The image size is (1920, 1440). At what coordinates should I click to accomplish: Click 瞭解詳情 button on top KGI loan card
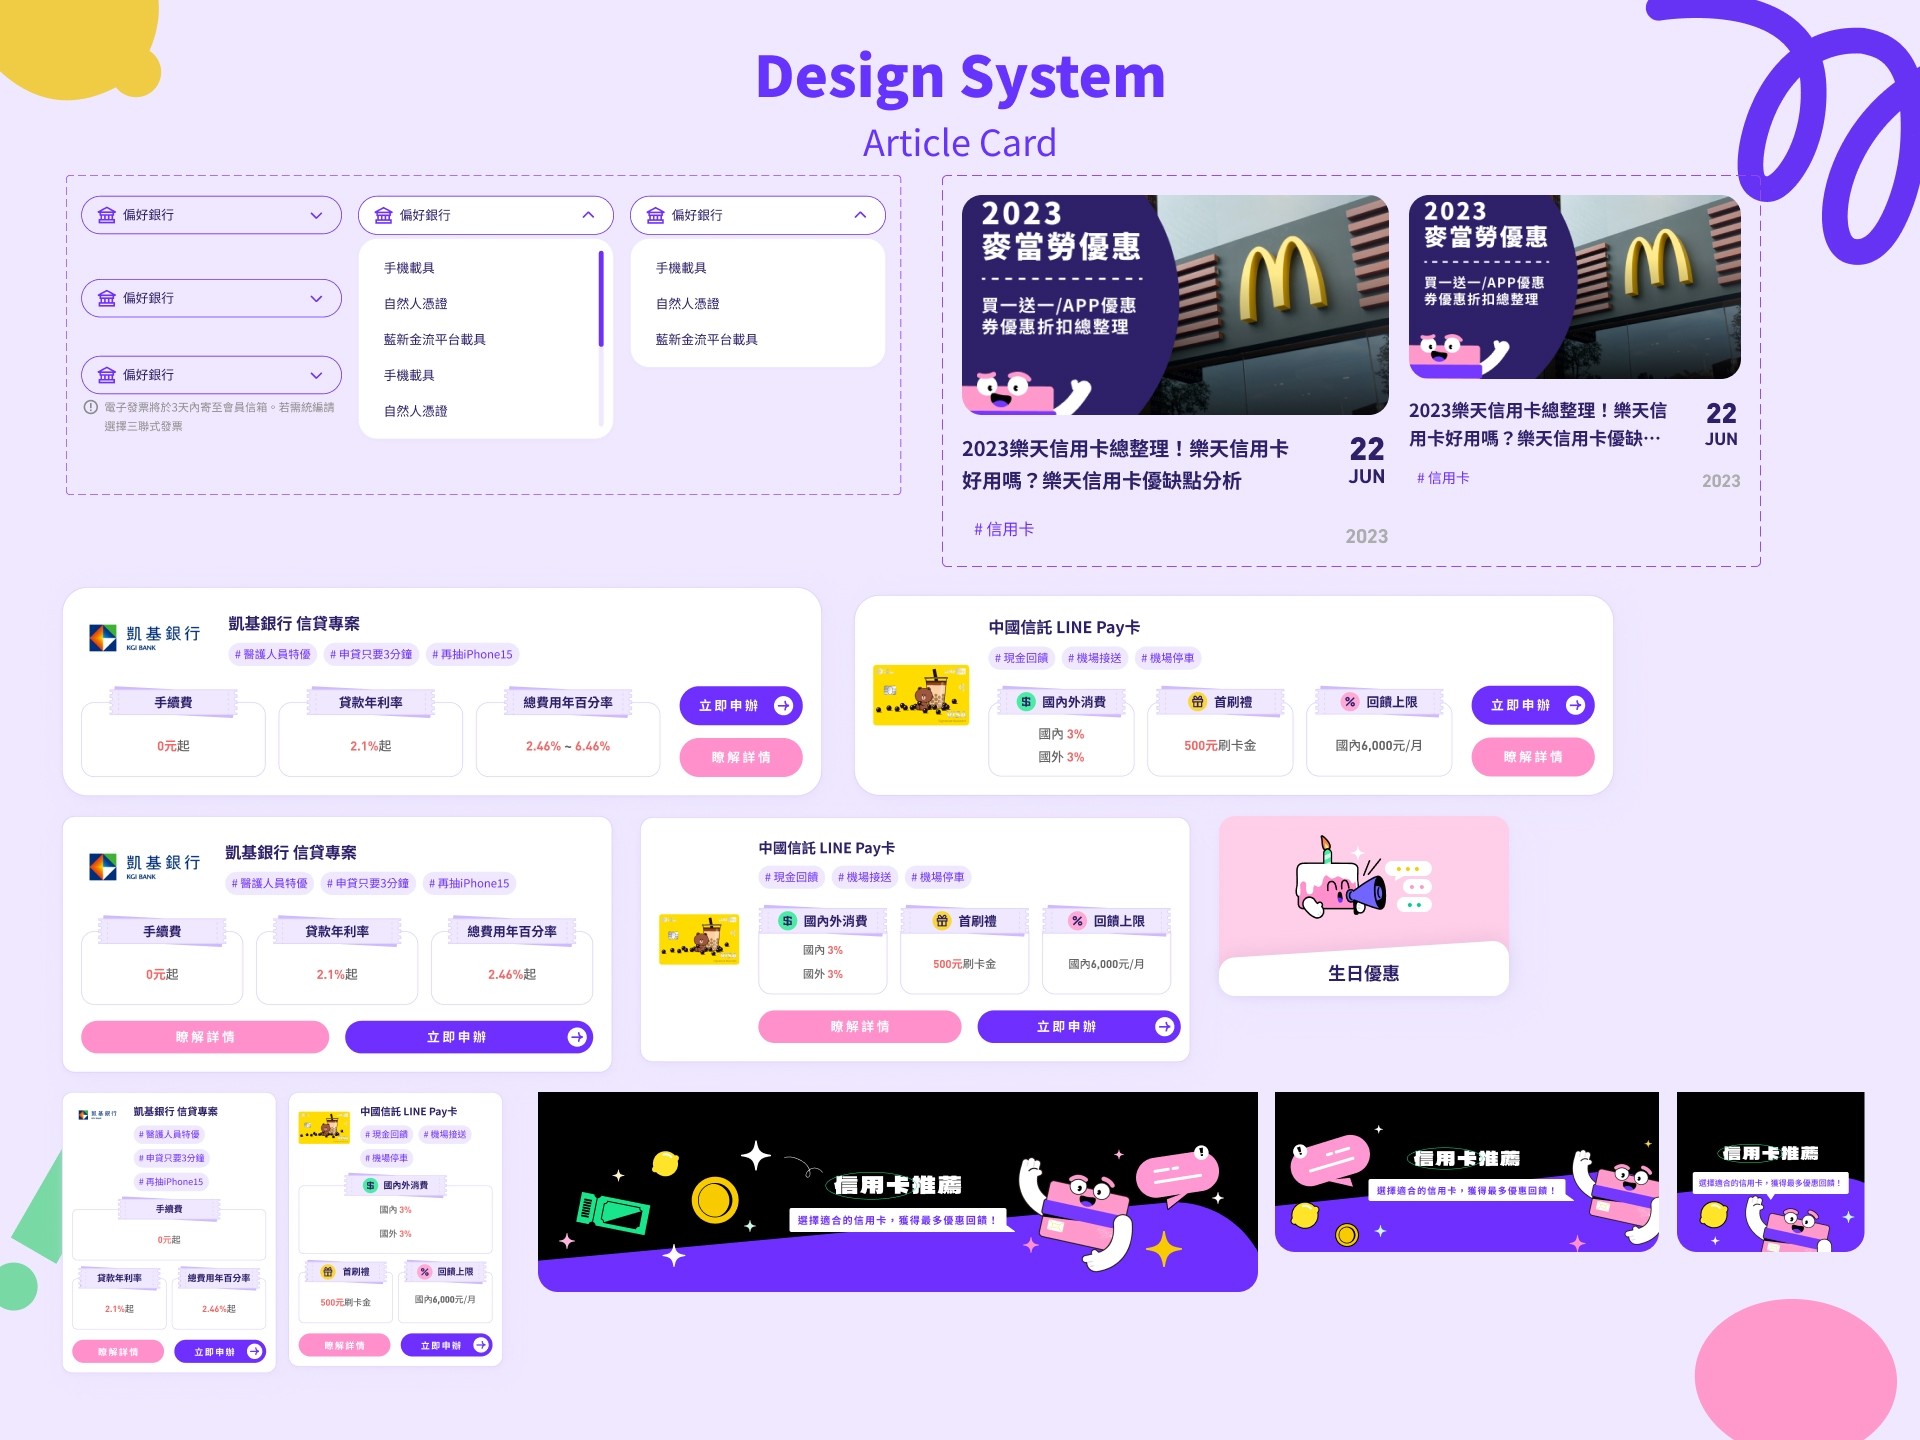coord(741,758)
